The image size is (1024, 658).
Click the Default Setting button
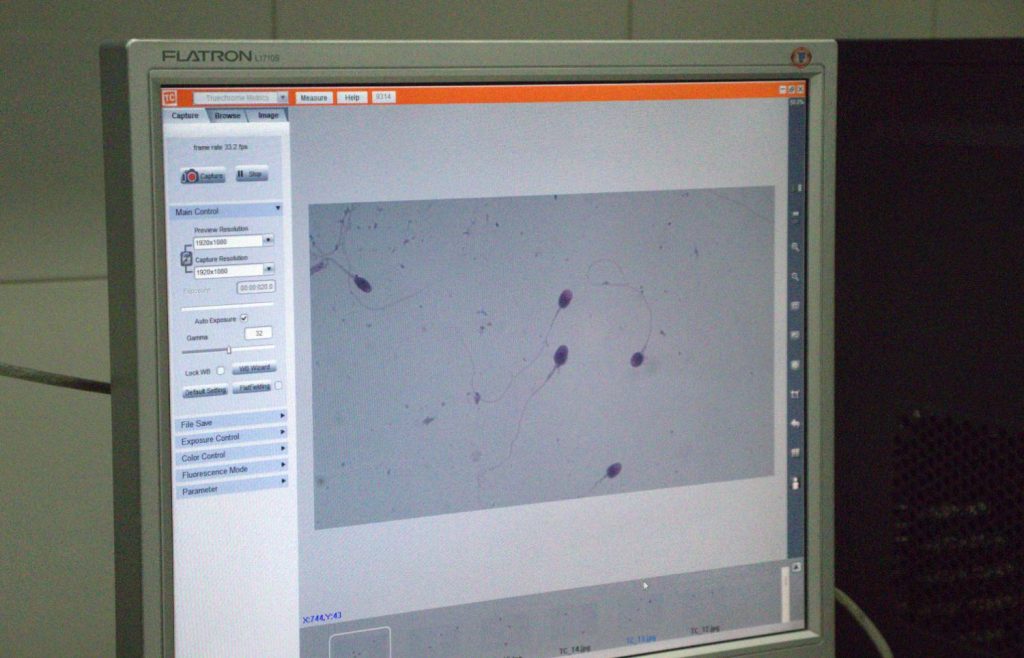pos(205,391)
